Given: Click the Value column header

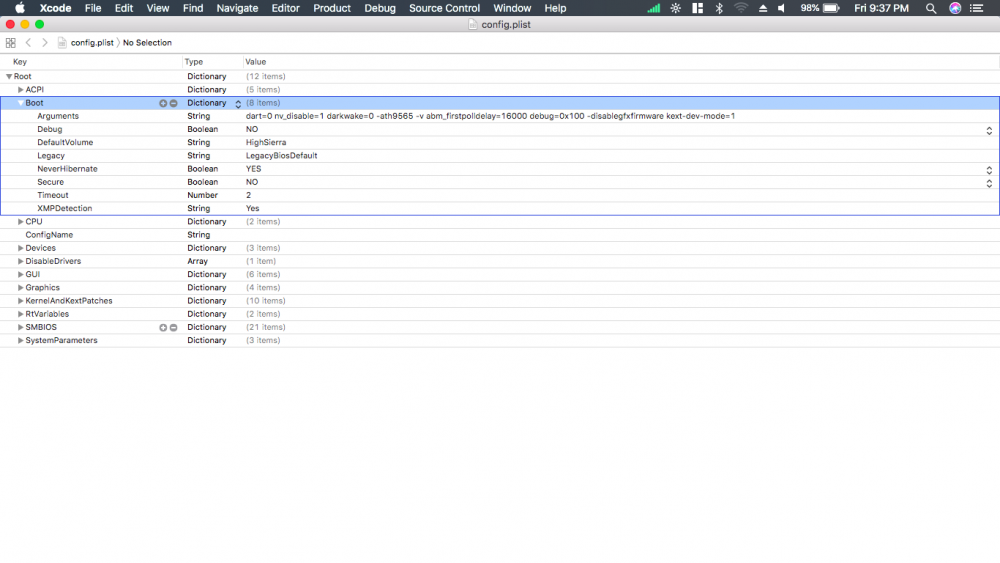Looking at the screenshot, I should 256,62.
